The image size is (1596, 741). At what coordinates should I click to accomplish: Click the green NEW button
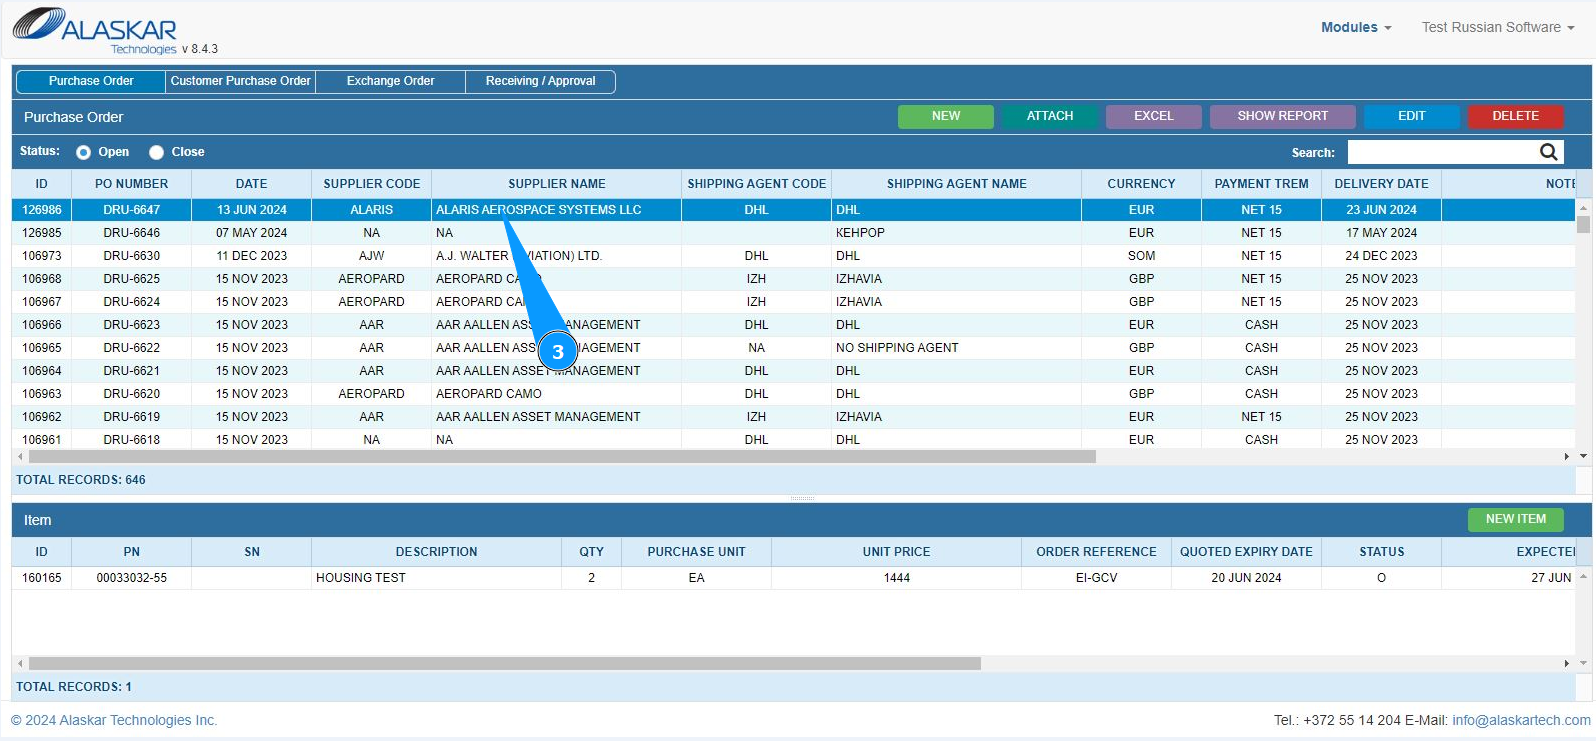tap(945, 116)
